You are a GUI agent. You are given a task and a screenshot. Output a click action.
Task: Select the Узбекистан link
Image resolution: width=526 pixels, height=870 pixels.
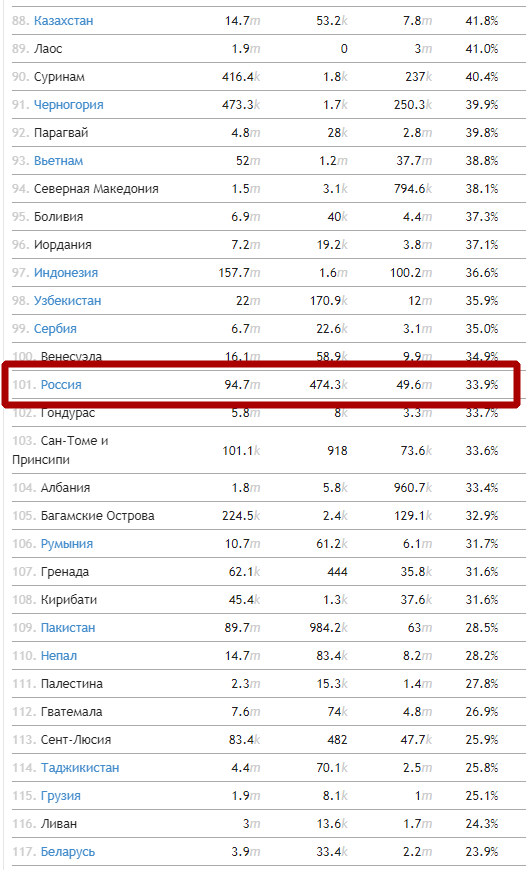click(x=67, y=301)
